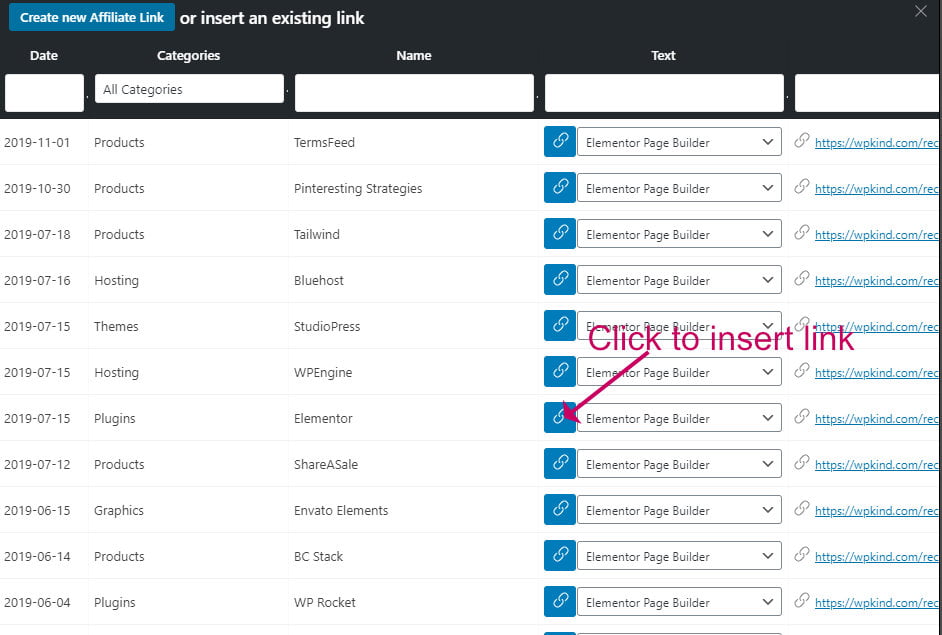Click the Name column header
942x635 pixels.
(414, 55)
